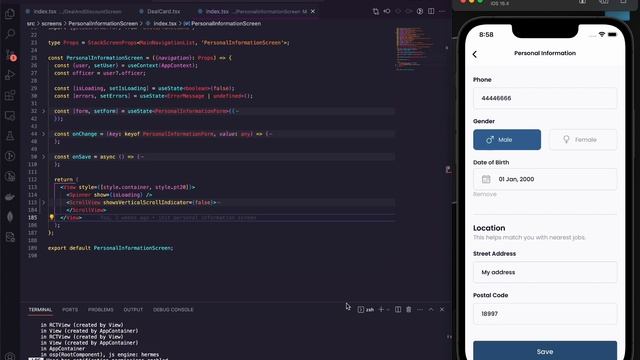The height and width of the screenshot is (360, 640).
Task: Expand folded onChange block at line 44
Action: click(44, 134)
